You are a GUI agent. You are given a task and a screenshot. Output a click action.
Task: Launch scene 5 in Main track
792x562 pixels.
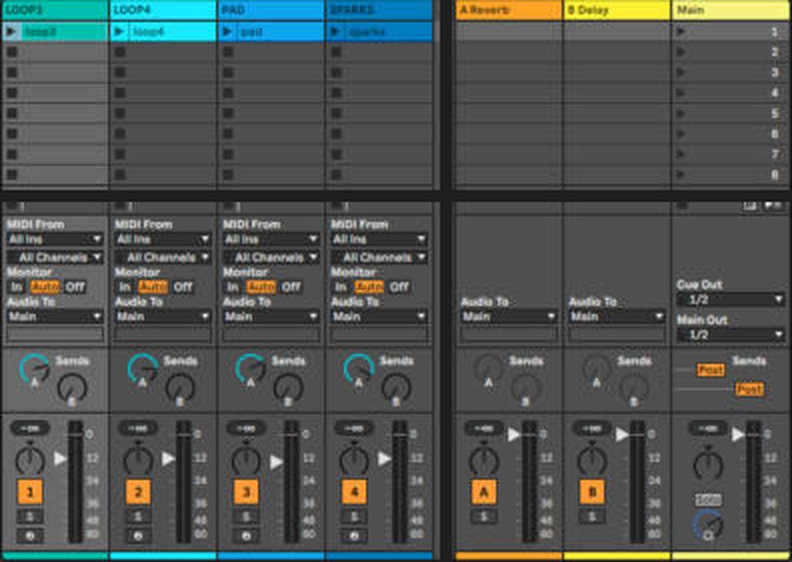coord(680,113)
